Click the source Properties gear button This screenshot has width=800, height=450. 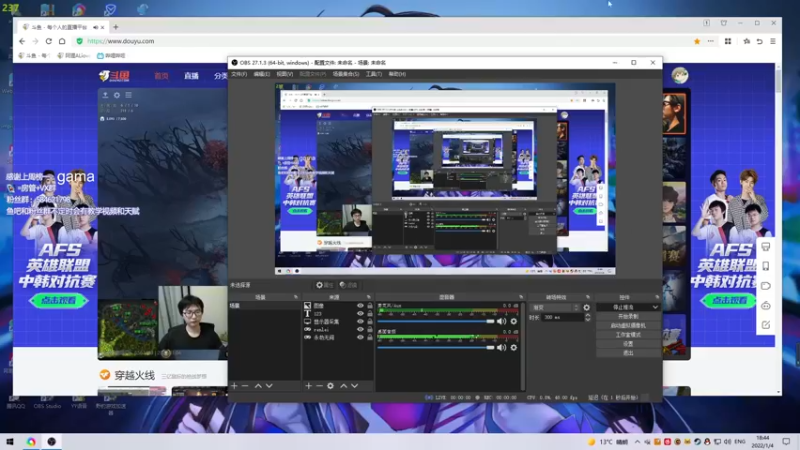pyautogui.click(x=324, y=285)
